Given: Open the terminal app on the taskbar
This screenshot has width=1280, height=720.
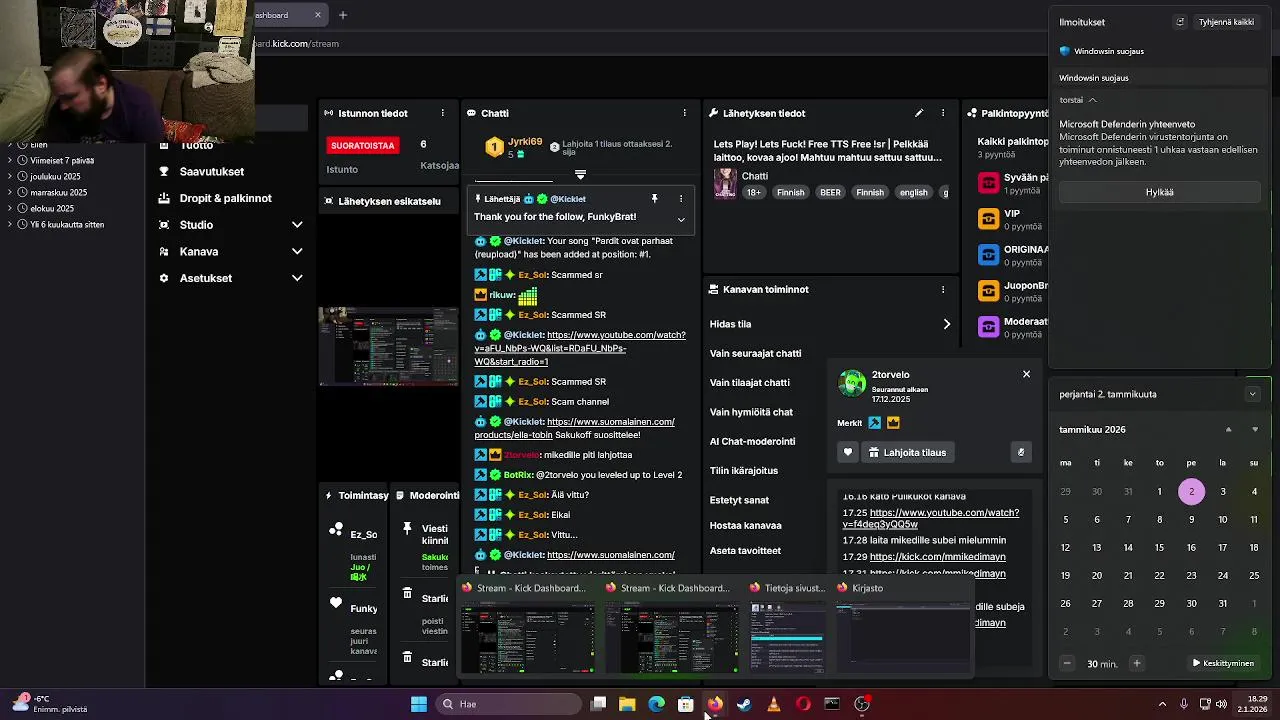Looking at the screenshot, I should click(832, 704).
